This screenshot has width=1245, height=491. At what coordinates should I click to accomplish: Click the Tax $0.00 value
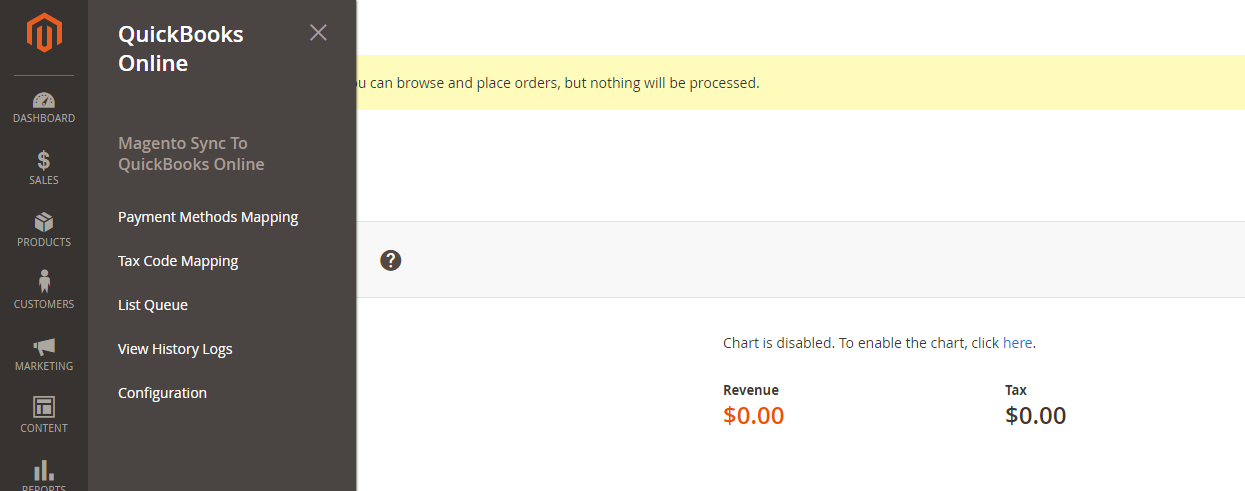point(1035,416)
